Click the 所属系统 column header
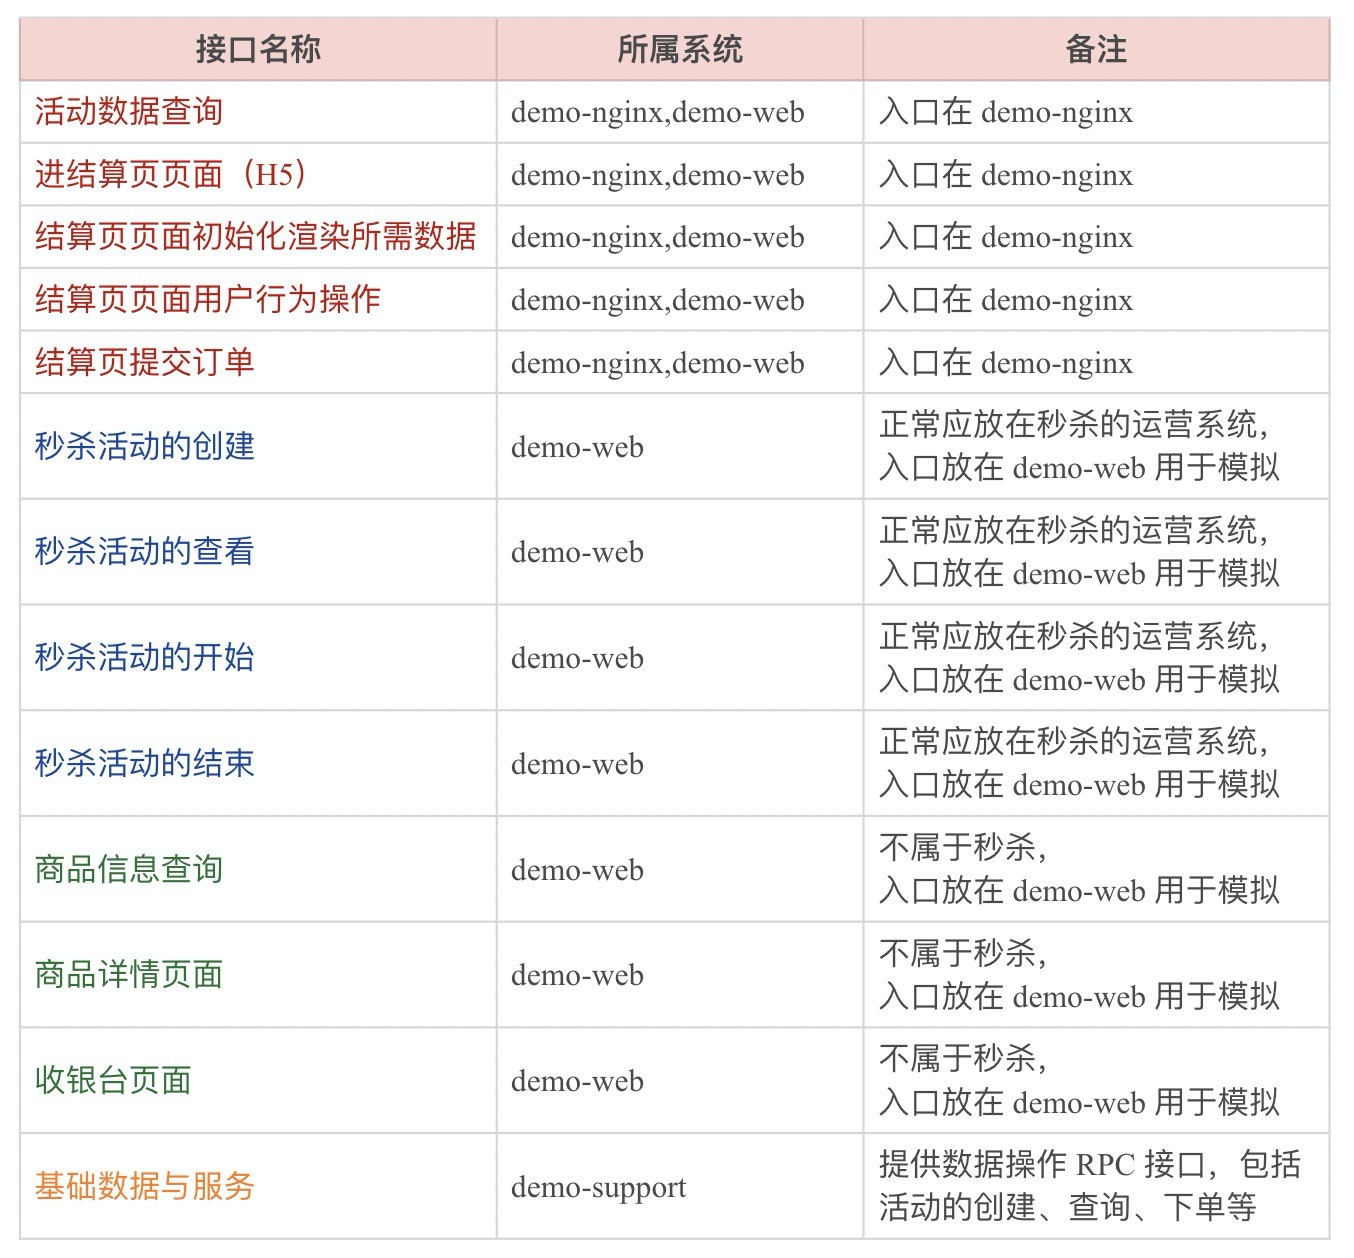Viewport: 1354px width, 1258px height. (679, 49)
